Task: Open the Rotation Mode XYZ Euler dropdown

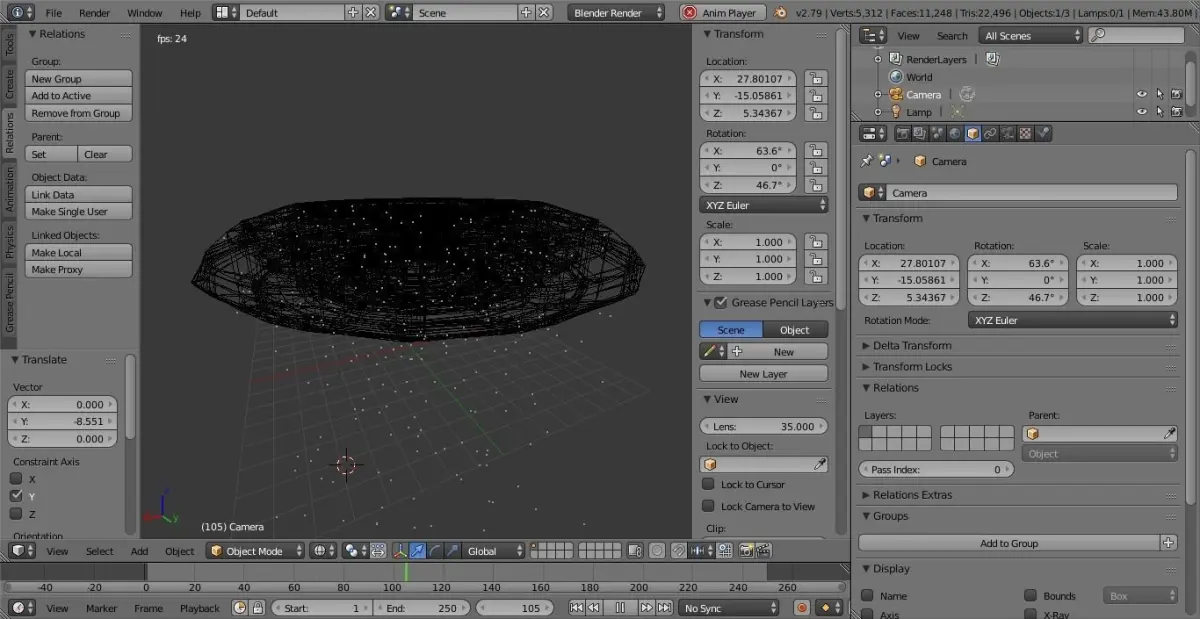Action: [x=1073, y=320]
